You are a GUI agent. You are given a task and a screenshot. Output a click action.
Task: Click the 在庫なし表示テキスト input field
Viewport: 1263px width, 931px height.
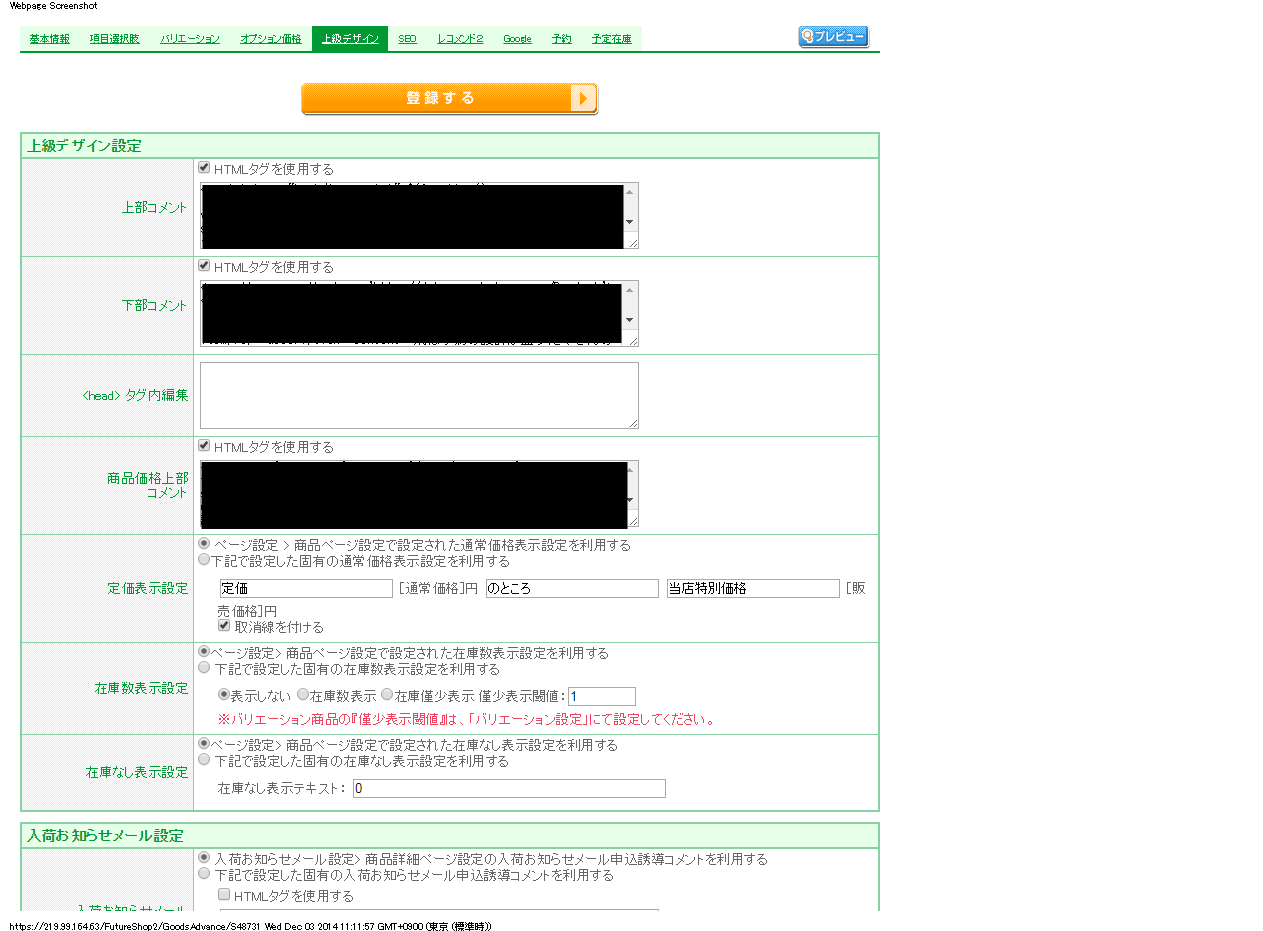tap(509, 788)
